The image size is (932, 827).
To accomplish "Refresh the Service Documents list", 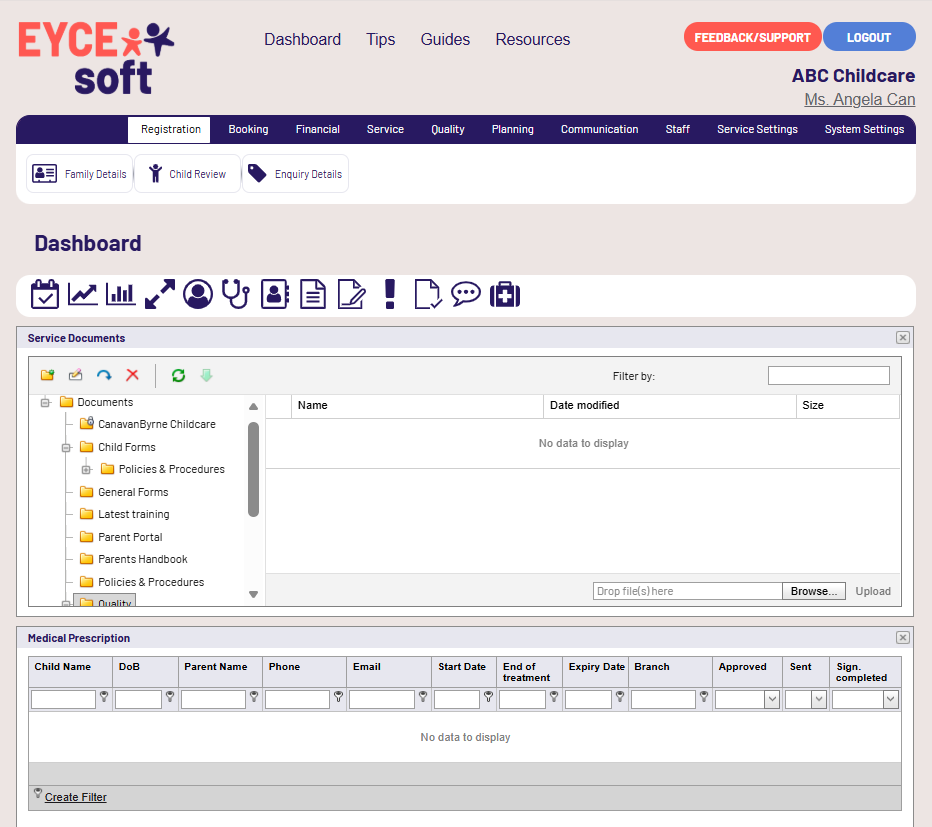I will coord(178,374).
